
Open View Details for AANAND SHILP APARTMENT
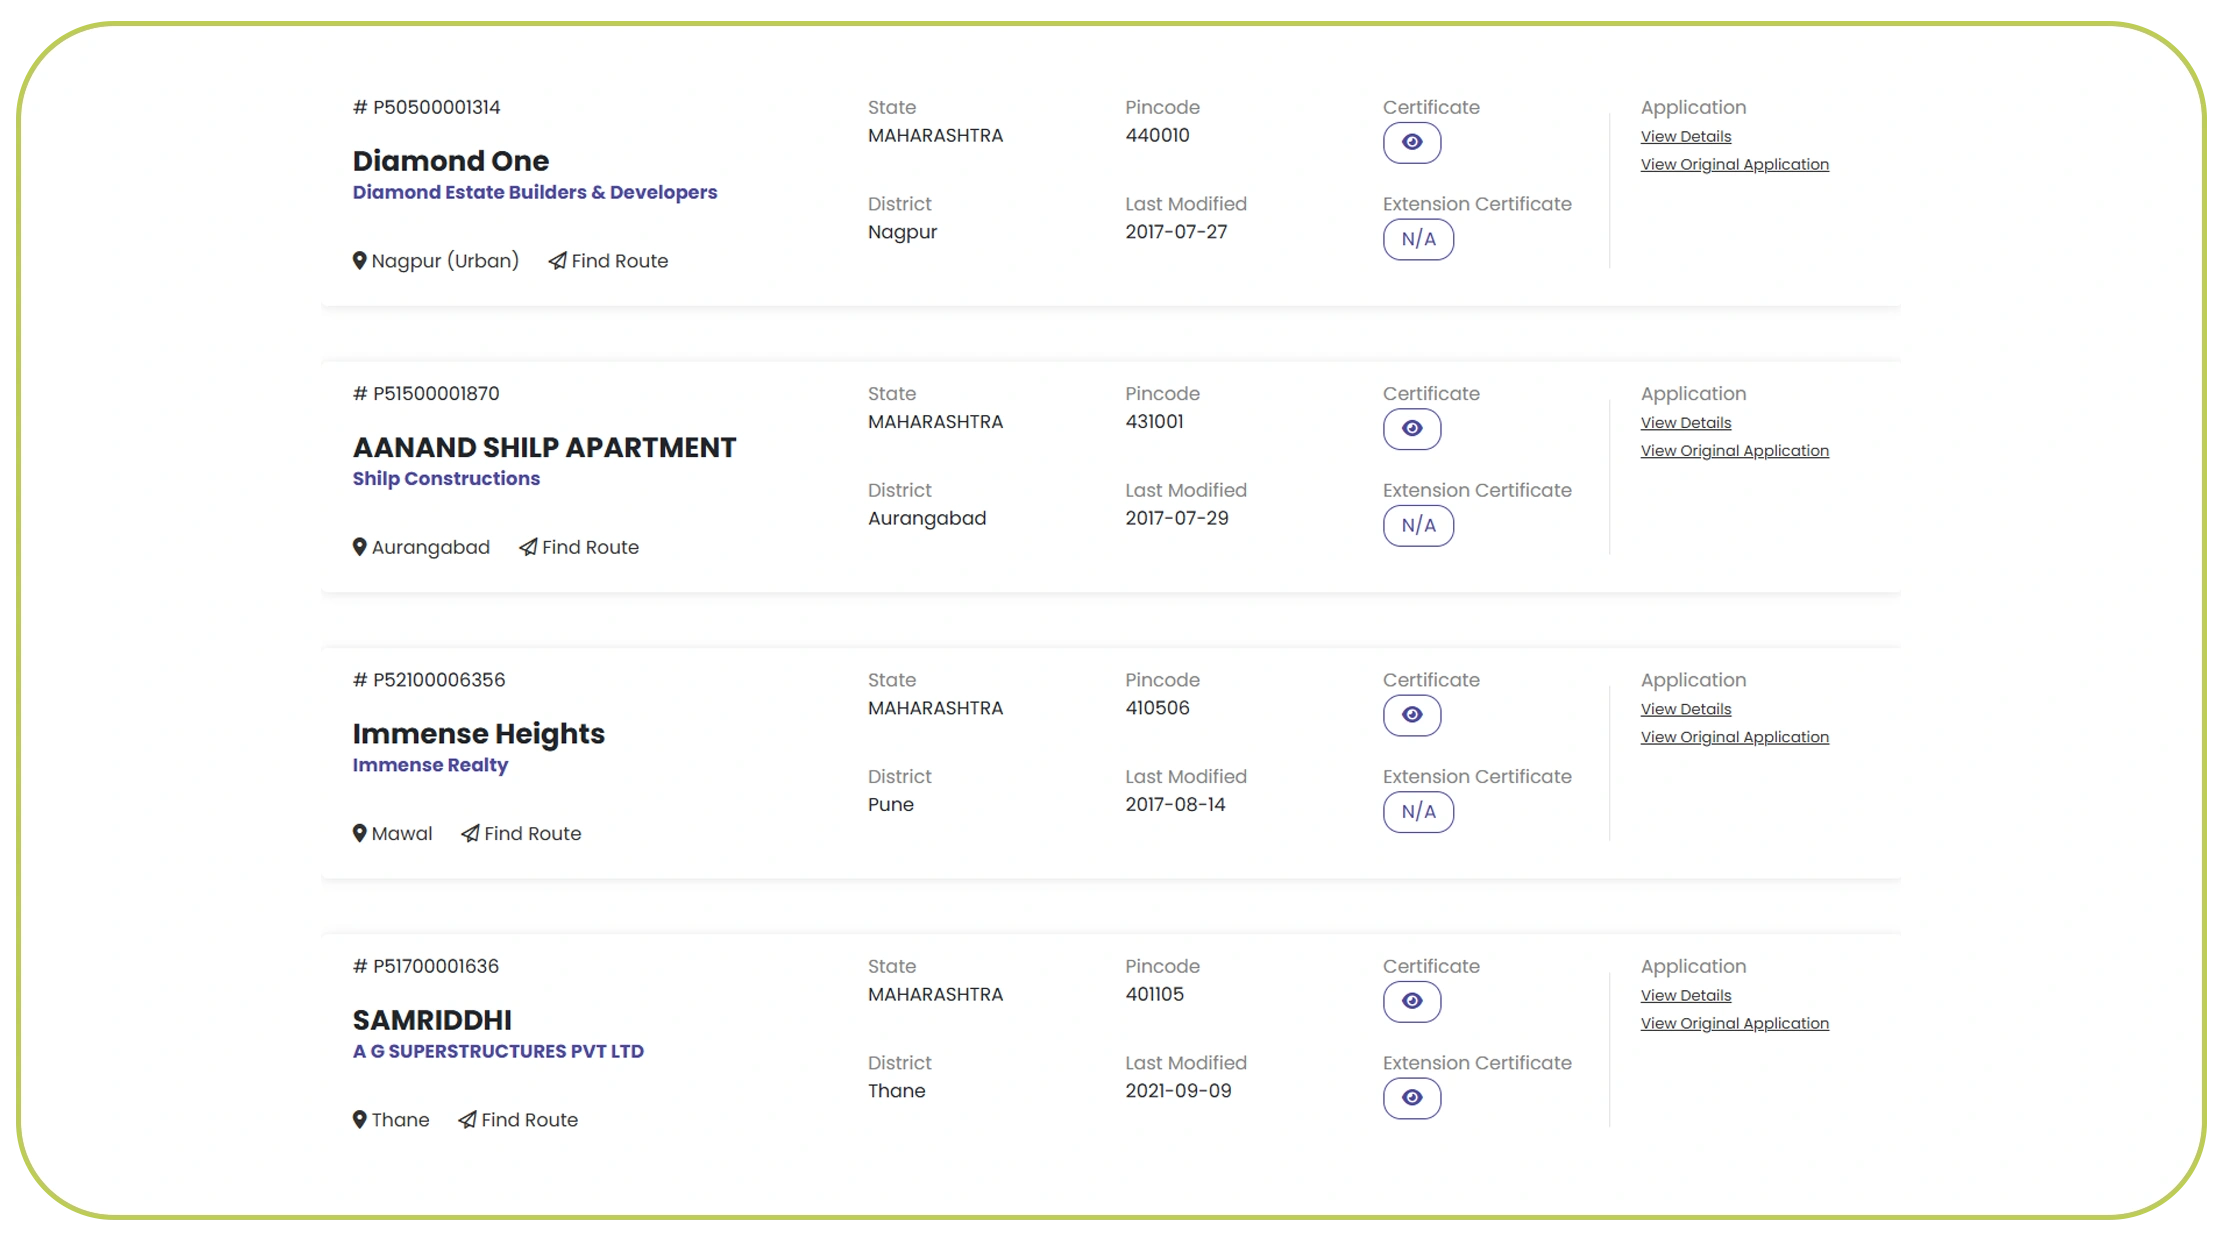coord(1685,423)
